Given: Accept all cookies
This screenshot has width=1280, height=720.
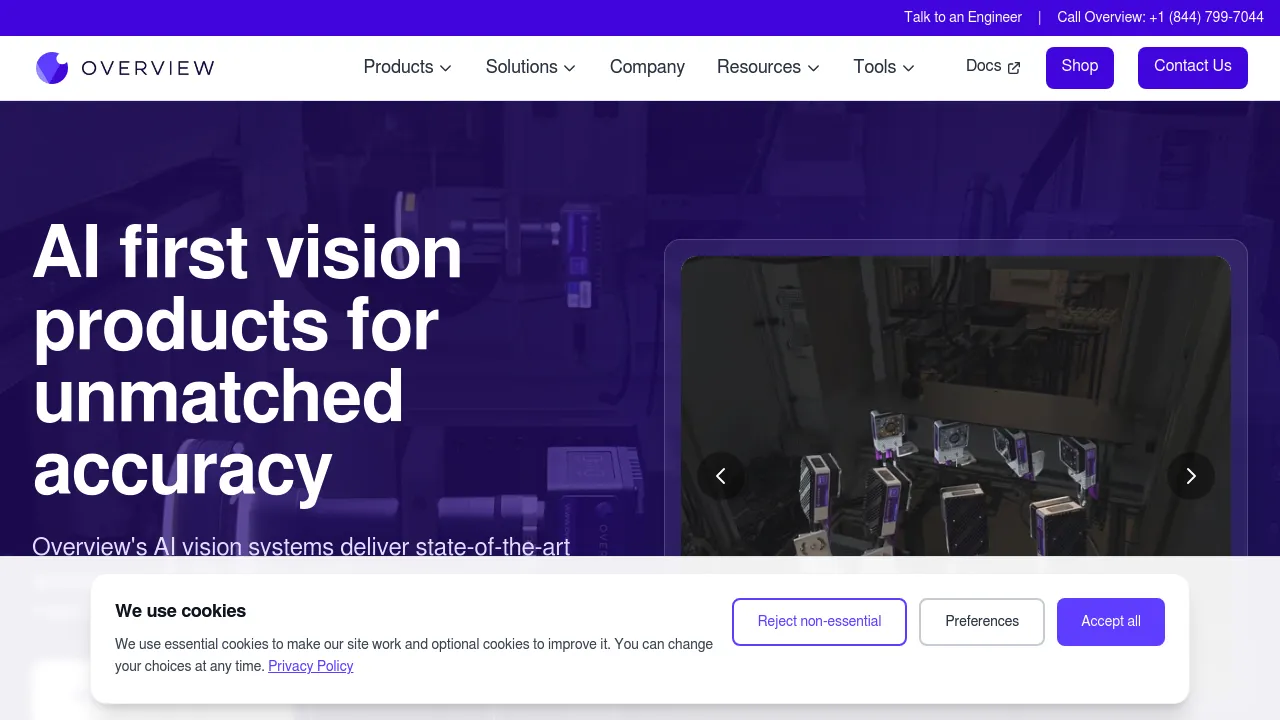Looking at the screenshot, I should coord(1111,622).
